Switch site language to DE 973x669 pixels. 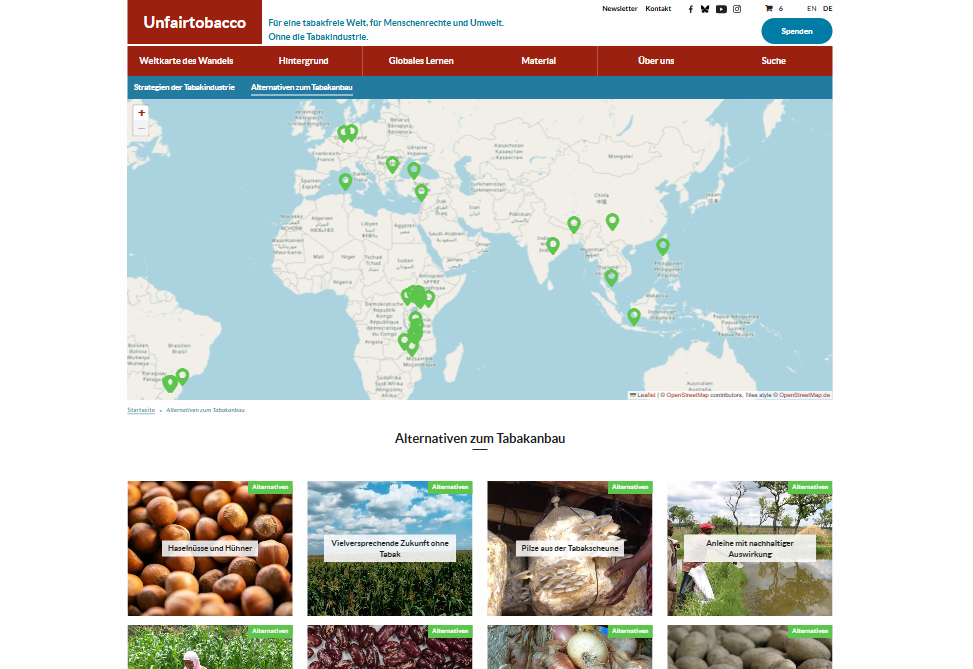[828, 9]
